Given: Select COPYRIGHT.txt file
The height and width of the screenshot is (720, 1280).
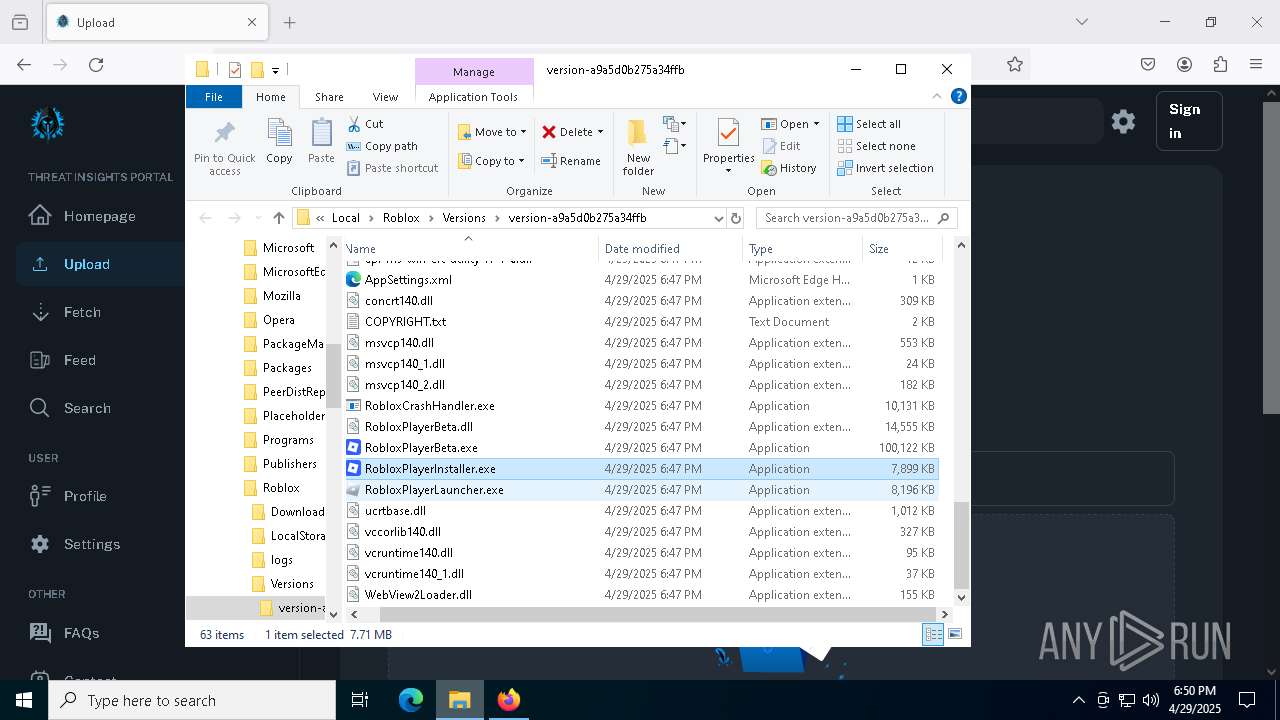Looking at the screenshot, I should click(x=642, y=322).
